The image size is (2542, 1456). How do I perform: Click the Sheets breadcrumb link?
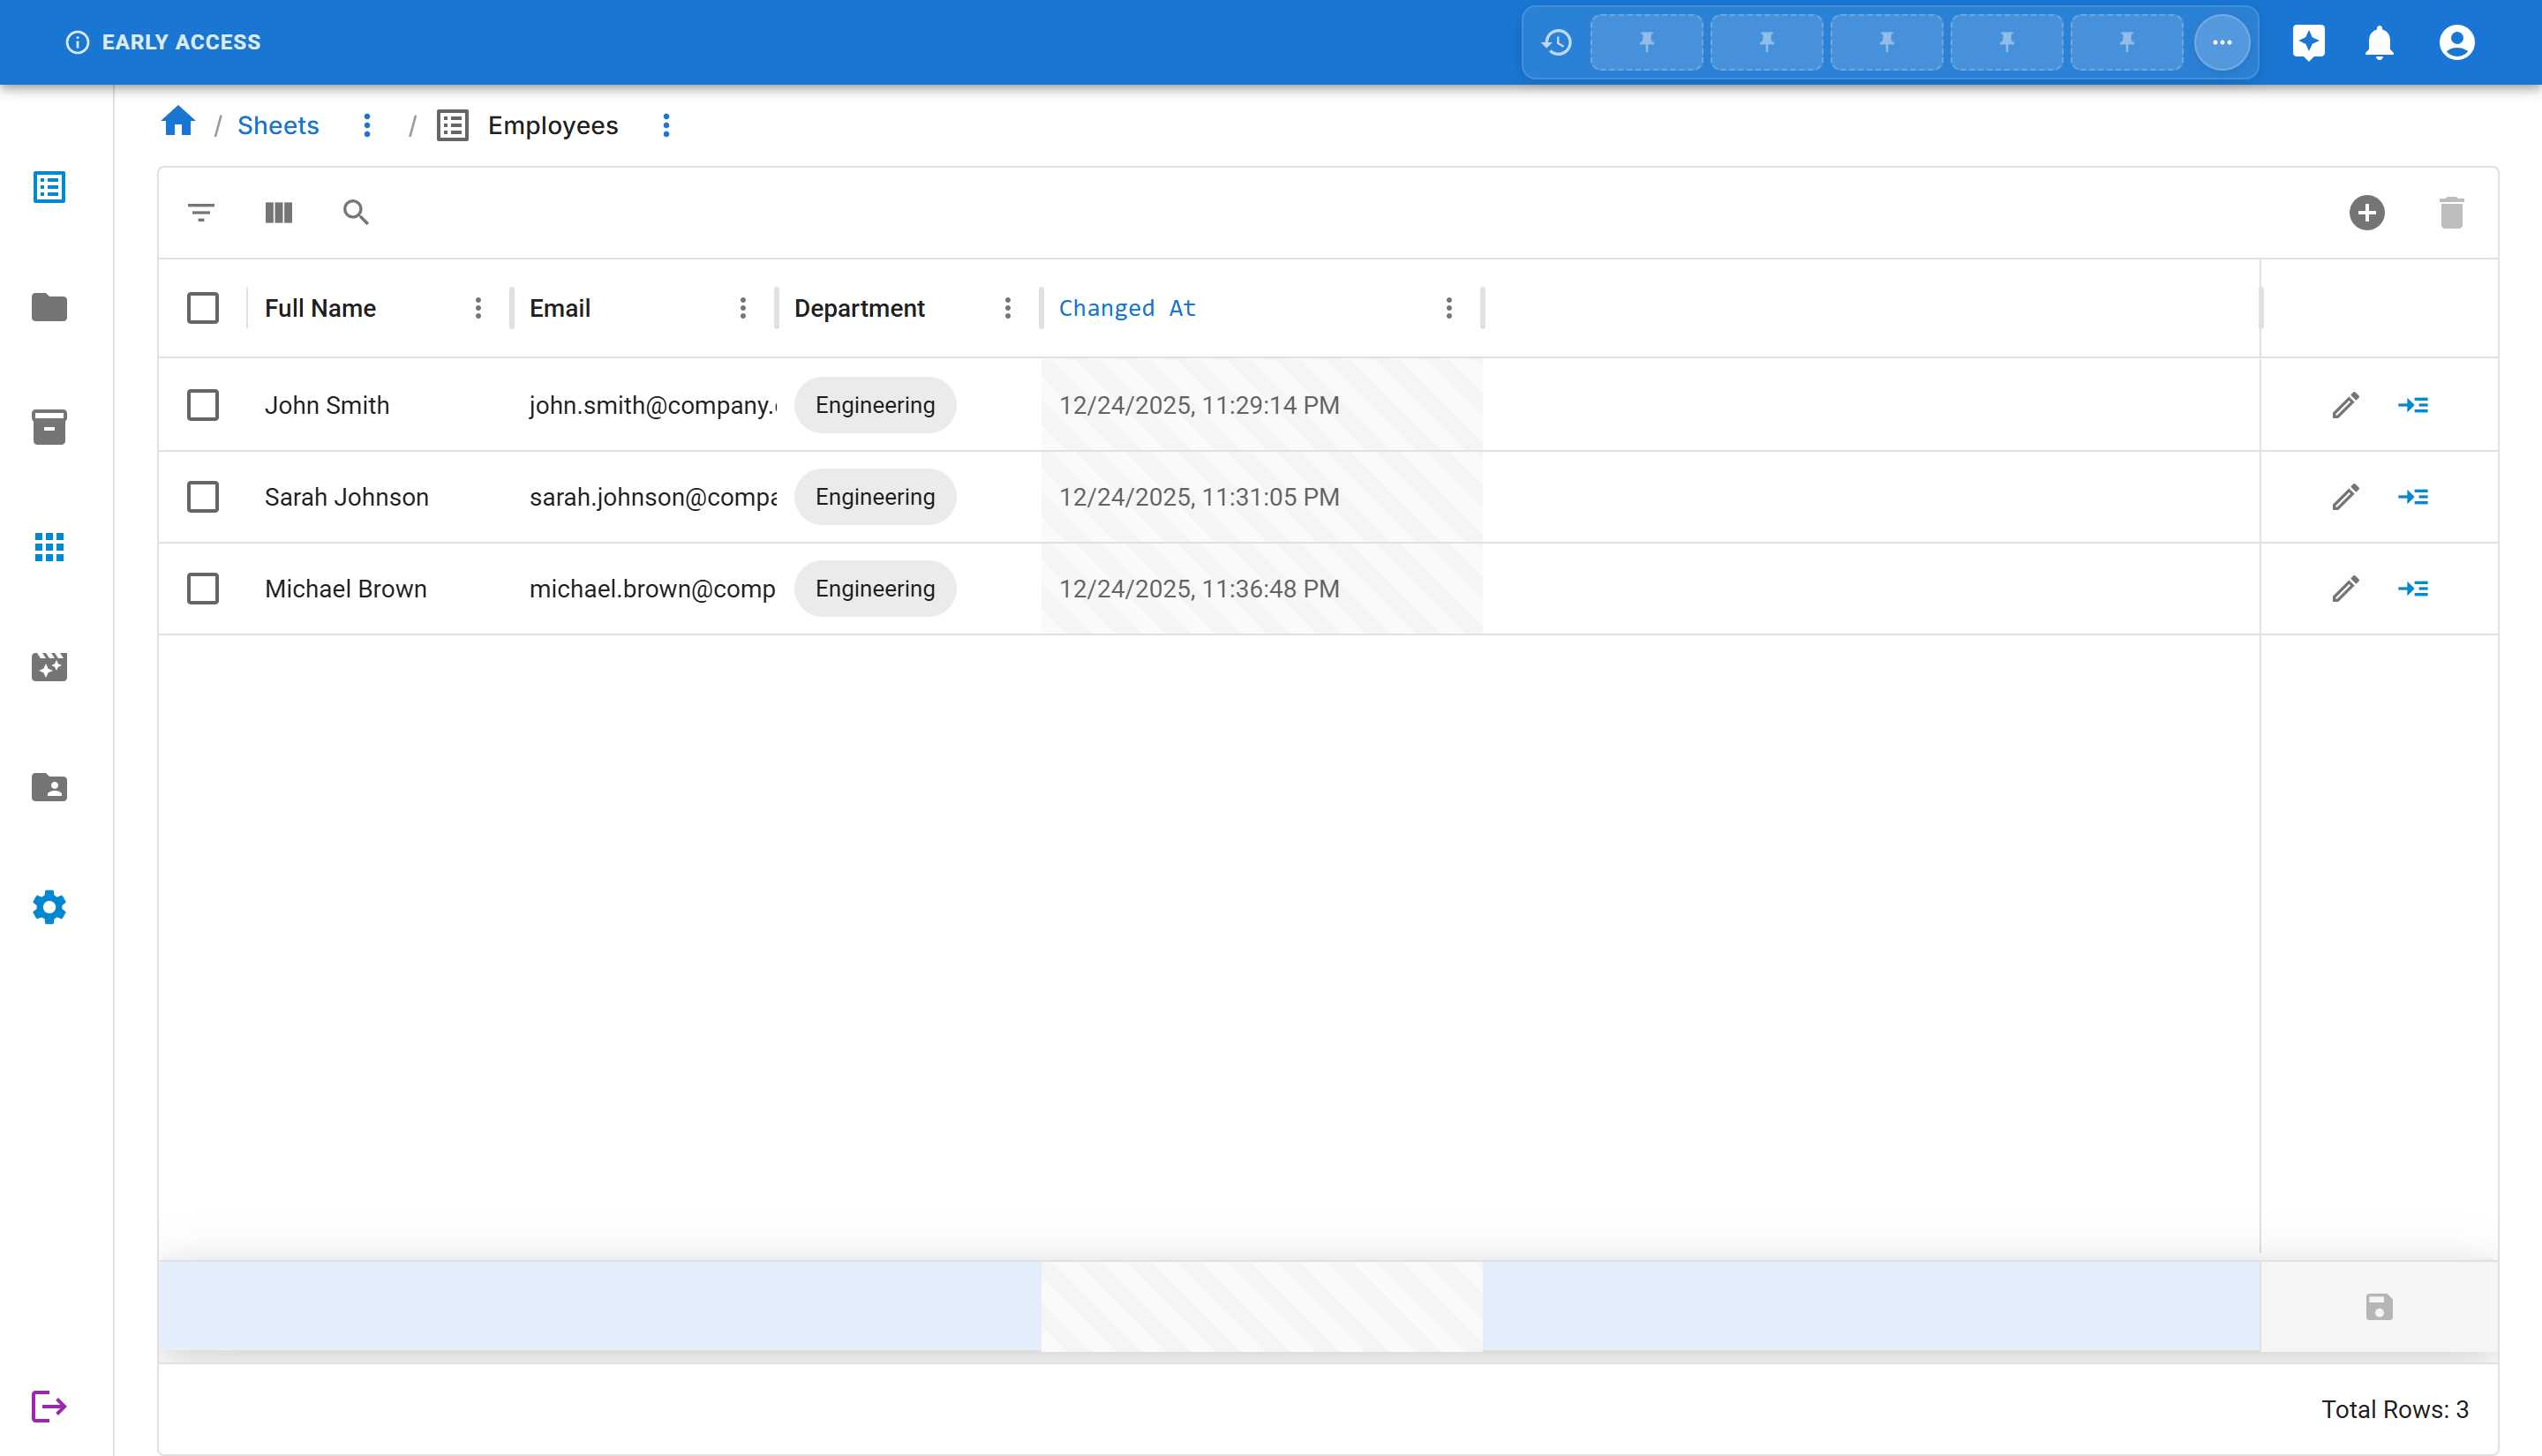coord(278,125)
